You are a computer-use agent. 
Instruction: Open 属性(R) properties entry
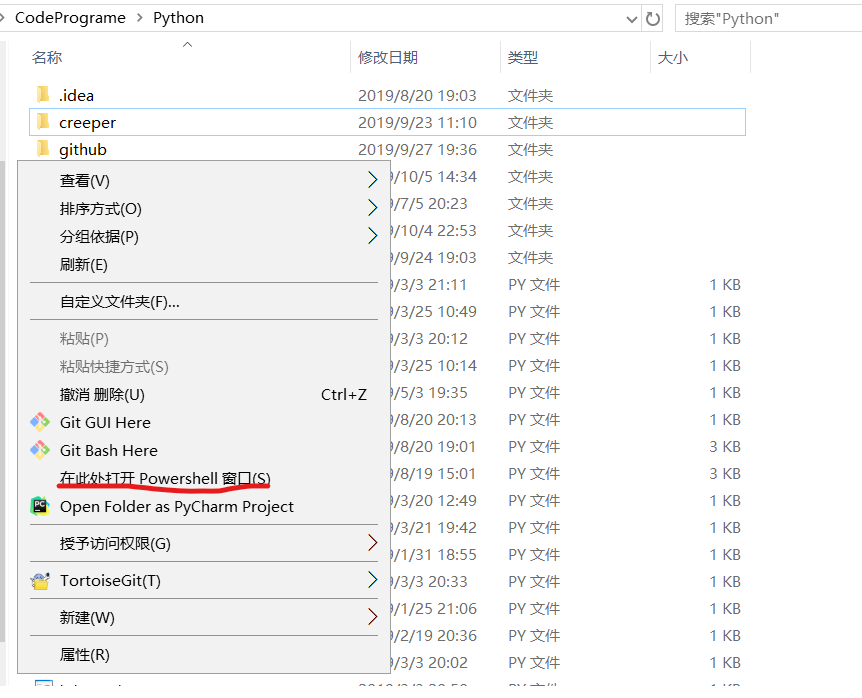(203, 654)
